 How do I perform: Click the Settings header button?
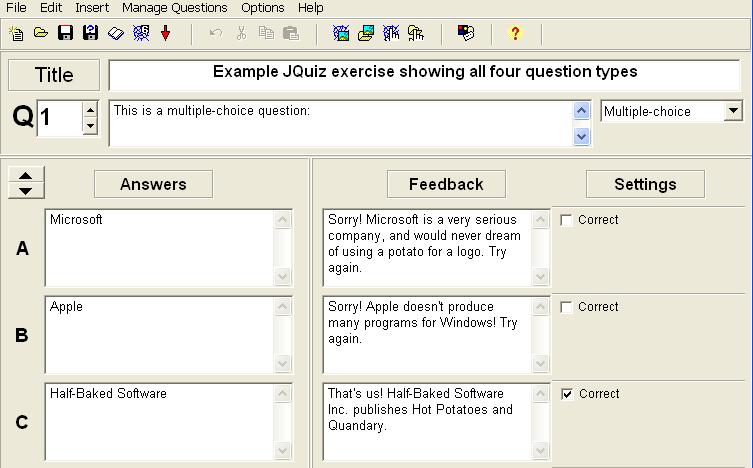tap(645, 184)
